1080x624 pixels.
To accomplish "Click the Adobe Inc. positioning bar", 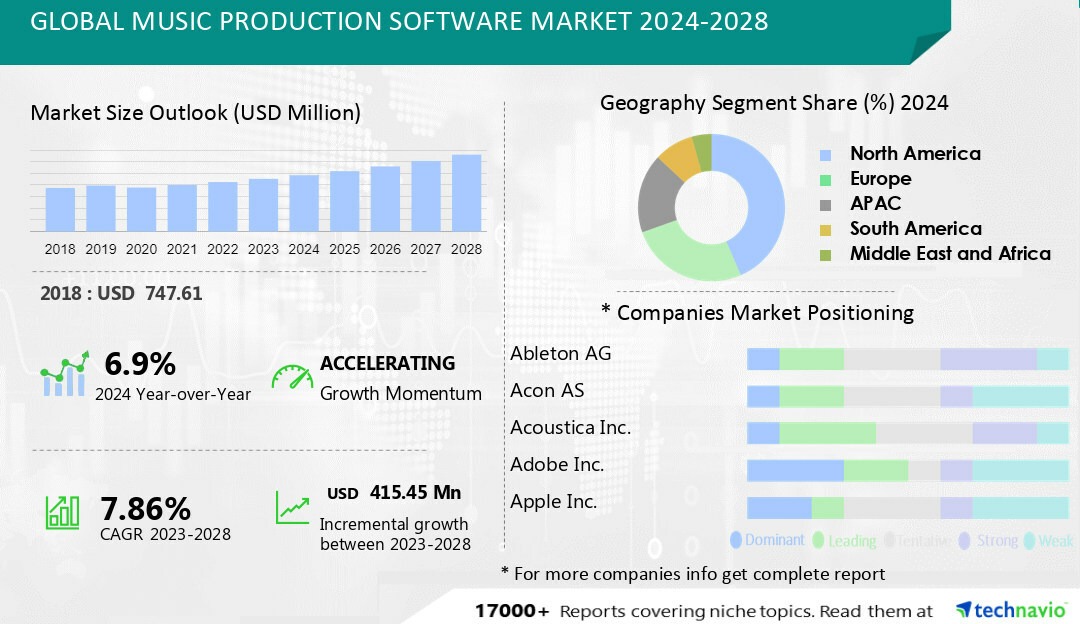I will tap(907, 470).
